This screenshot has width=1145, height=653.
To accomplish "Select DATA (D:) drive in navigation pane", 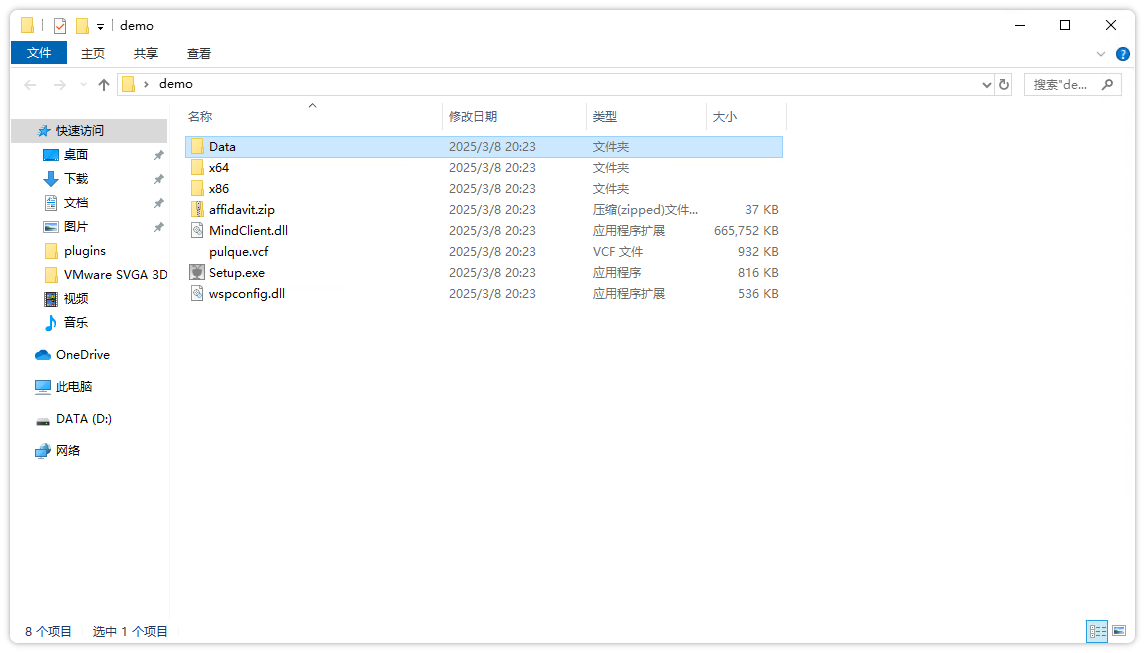I will [83, 419].
